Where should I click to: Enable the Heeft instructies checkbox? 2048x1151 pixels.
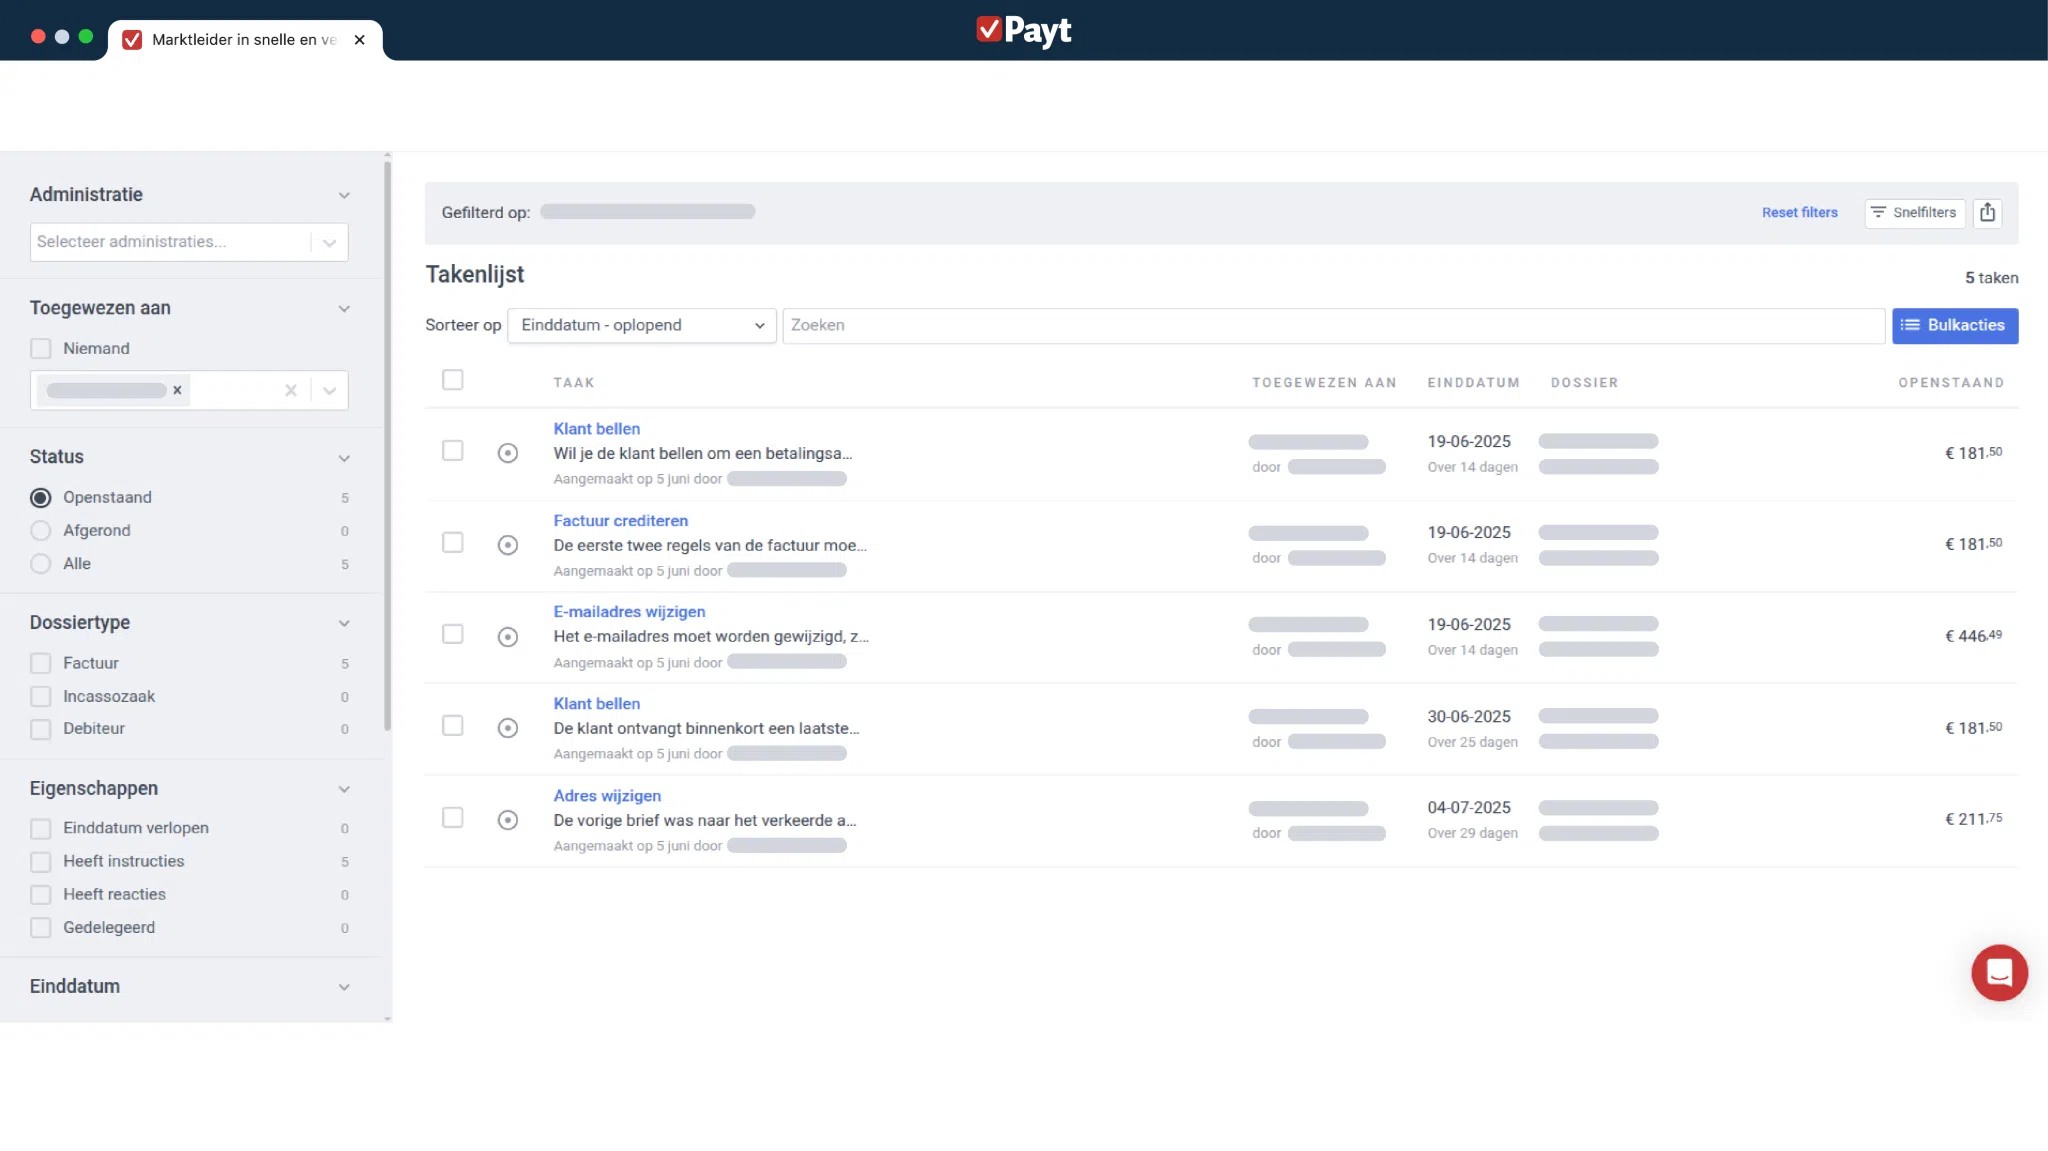[x=41, y=862]
